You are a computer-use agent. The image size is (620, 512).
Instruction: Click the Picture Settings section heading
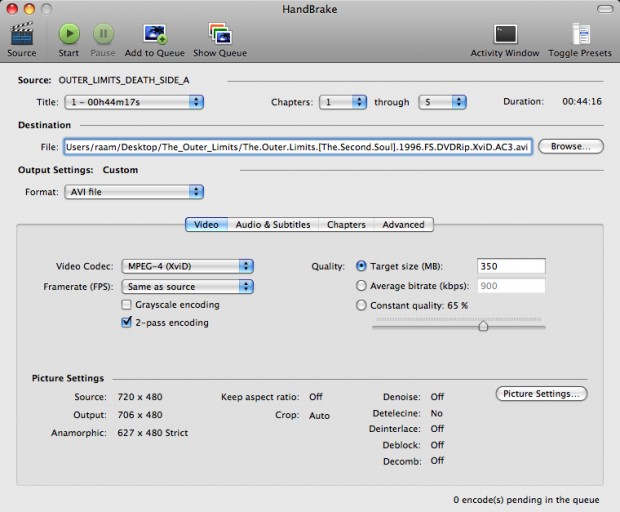[x=68, y=378]
